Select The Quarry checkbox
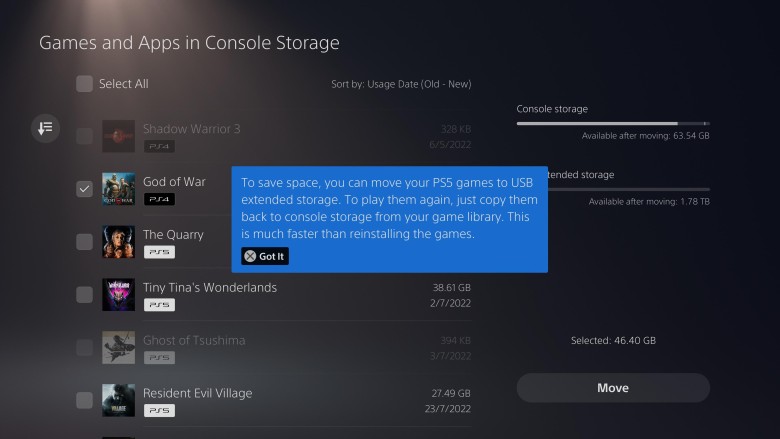This screenshot has height=439, width=780. coord(85,241)
